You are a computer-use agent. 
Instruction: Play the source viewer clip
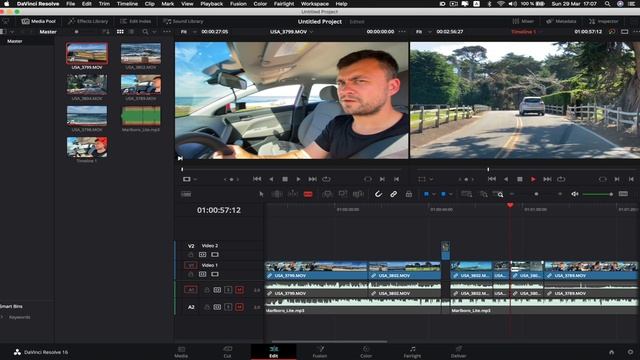pyautogui.click(x=298, y=179)
